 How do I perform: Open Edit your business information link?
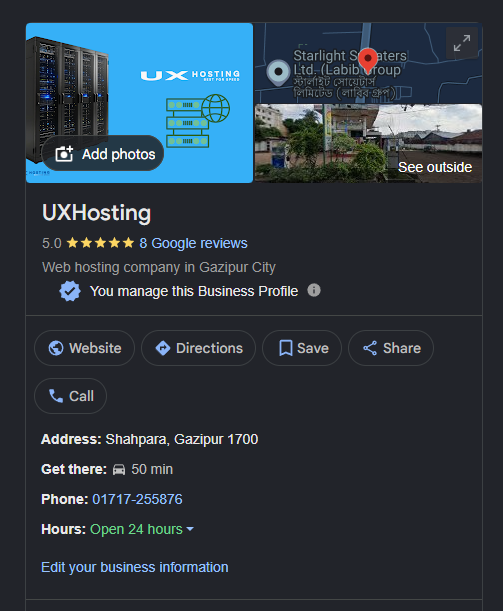coord(135,567)
